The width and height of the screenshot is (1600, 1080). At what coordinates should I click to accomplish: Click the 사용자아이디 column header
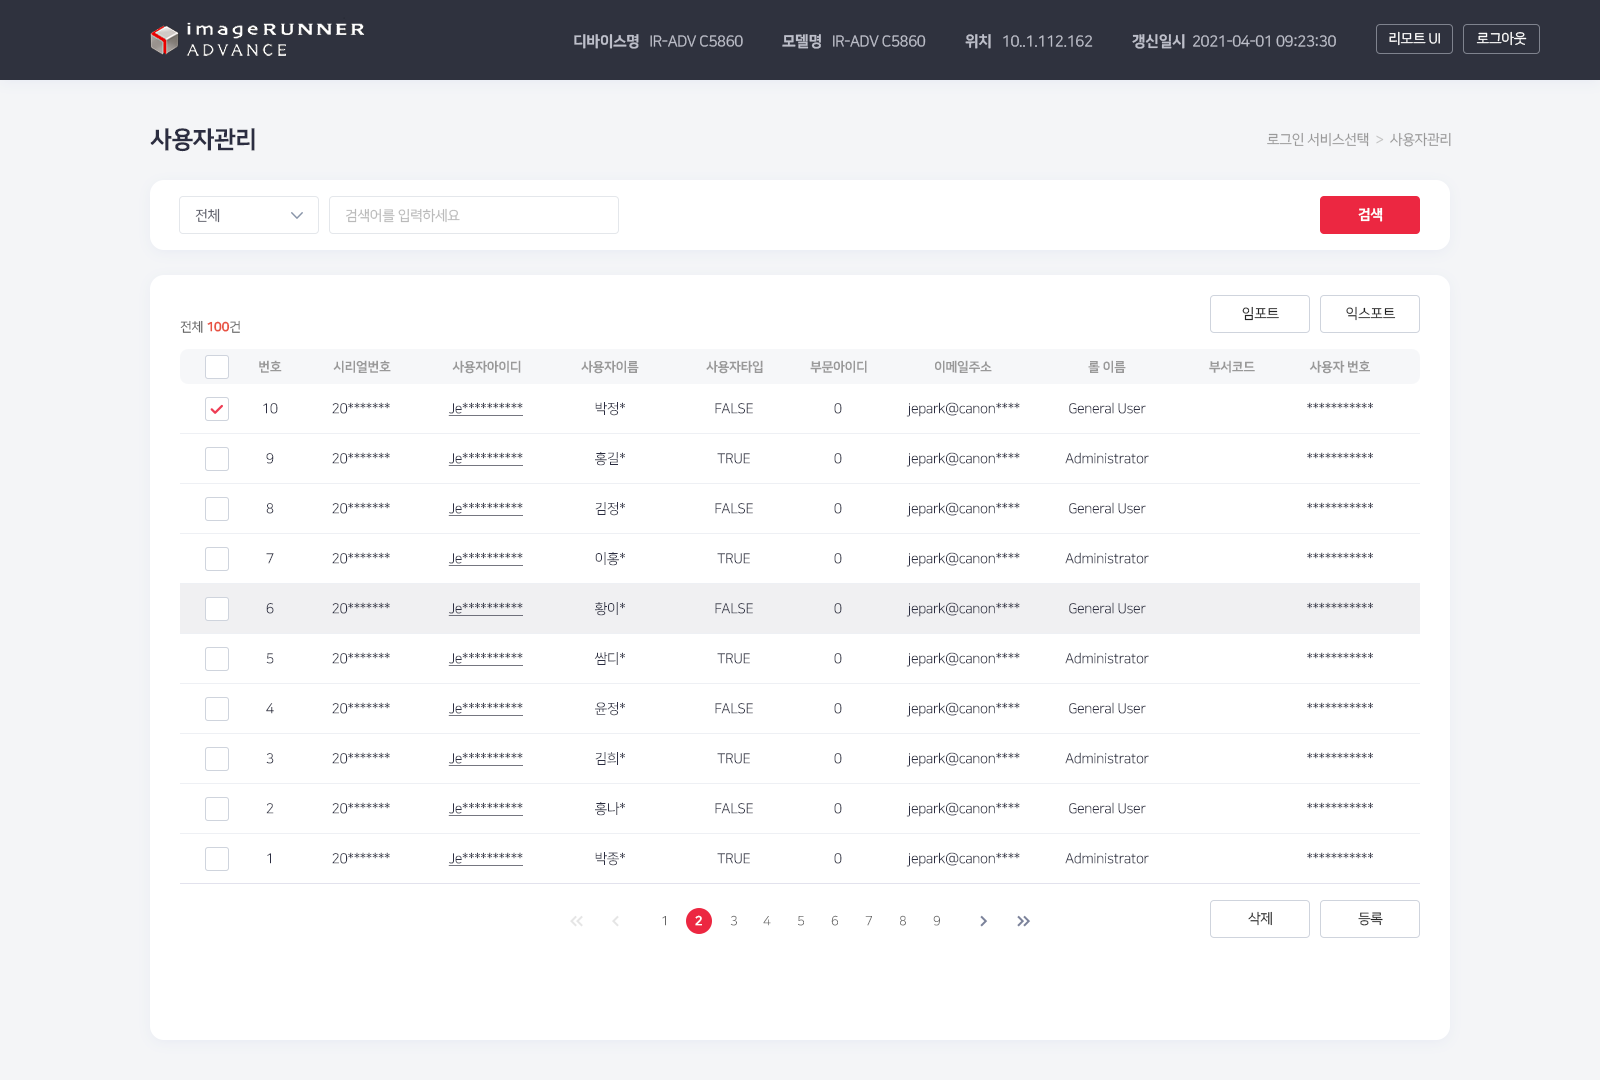pyautogui.click(x=486, y=367)
